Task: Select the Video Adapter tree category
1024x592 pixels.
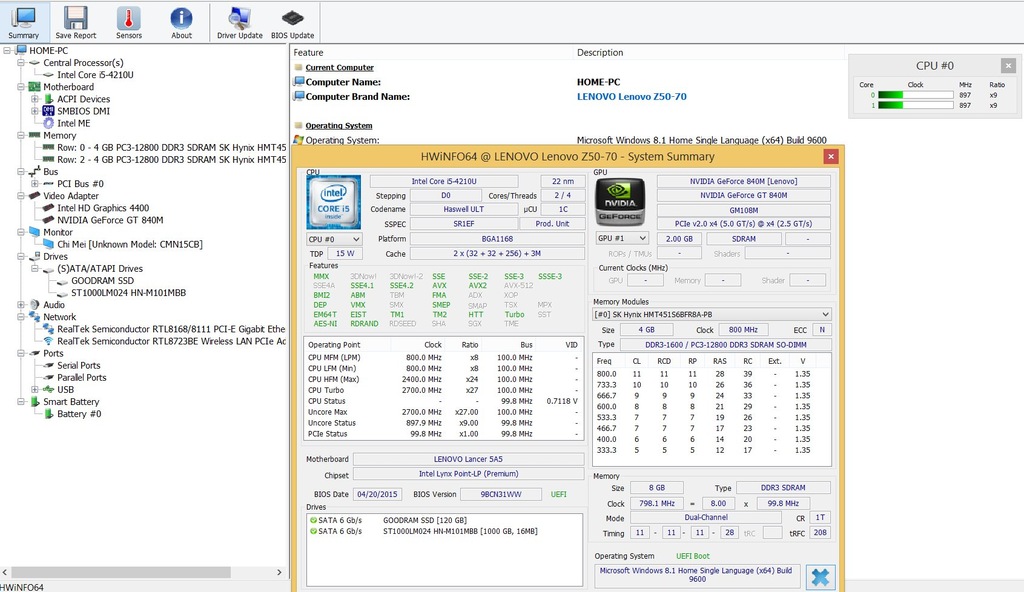Action: [x=71, y=196]
